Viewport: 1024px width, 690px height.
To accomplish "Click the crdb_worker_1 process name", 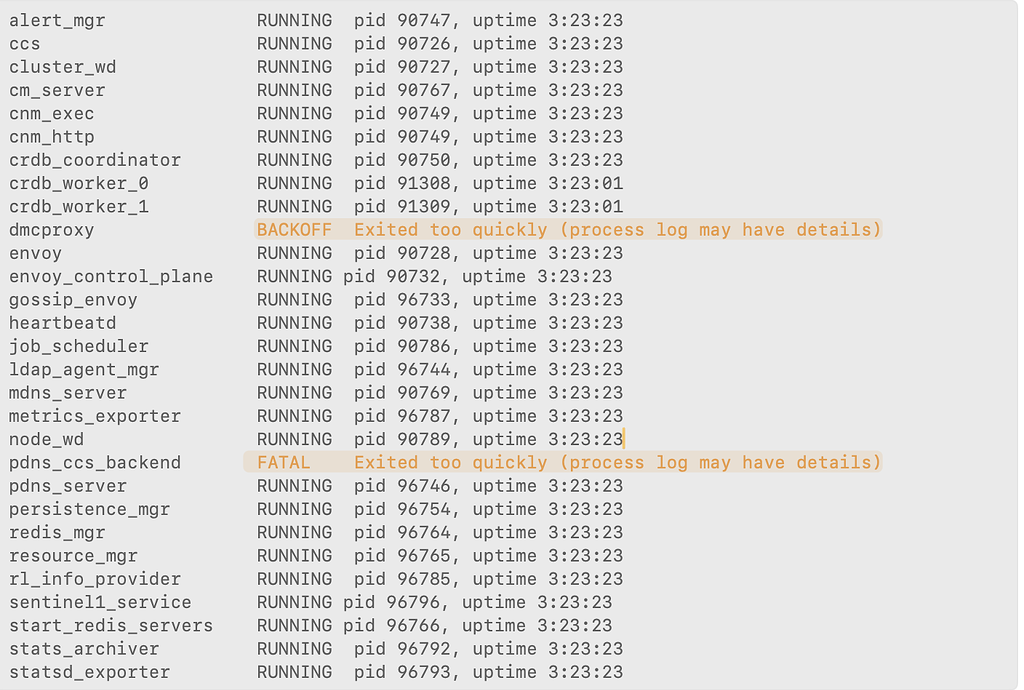I will coord(78,207).
